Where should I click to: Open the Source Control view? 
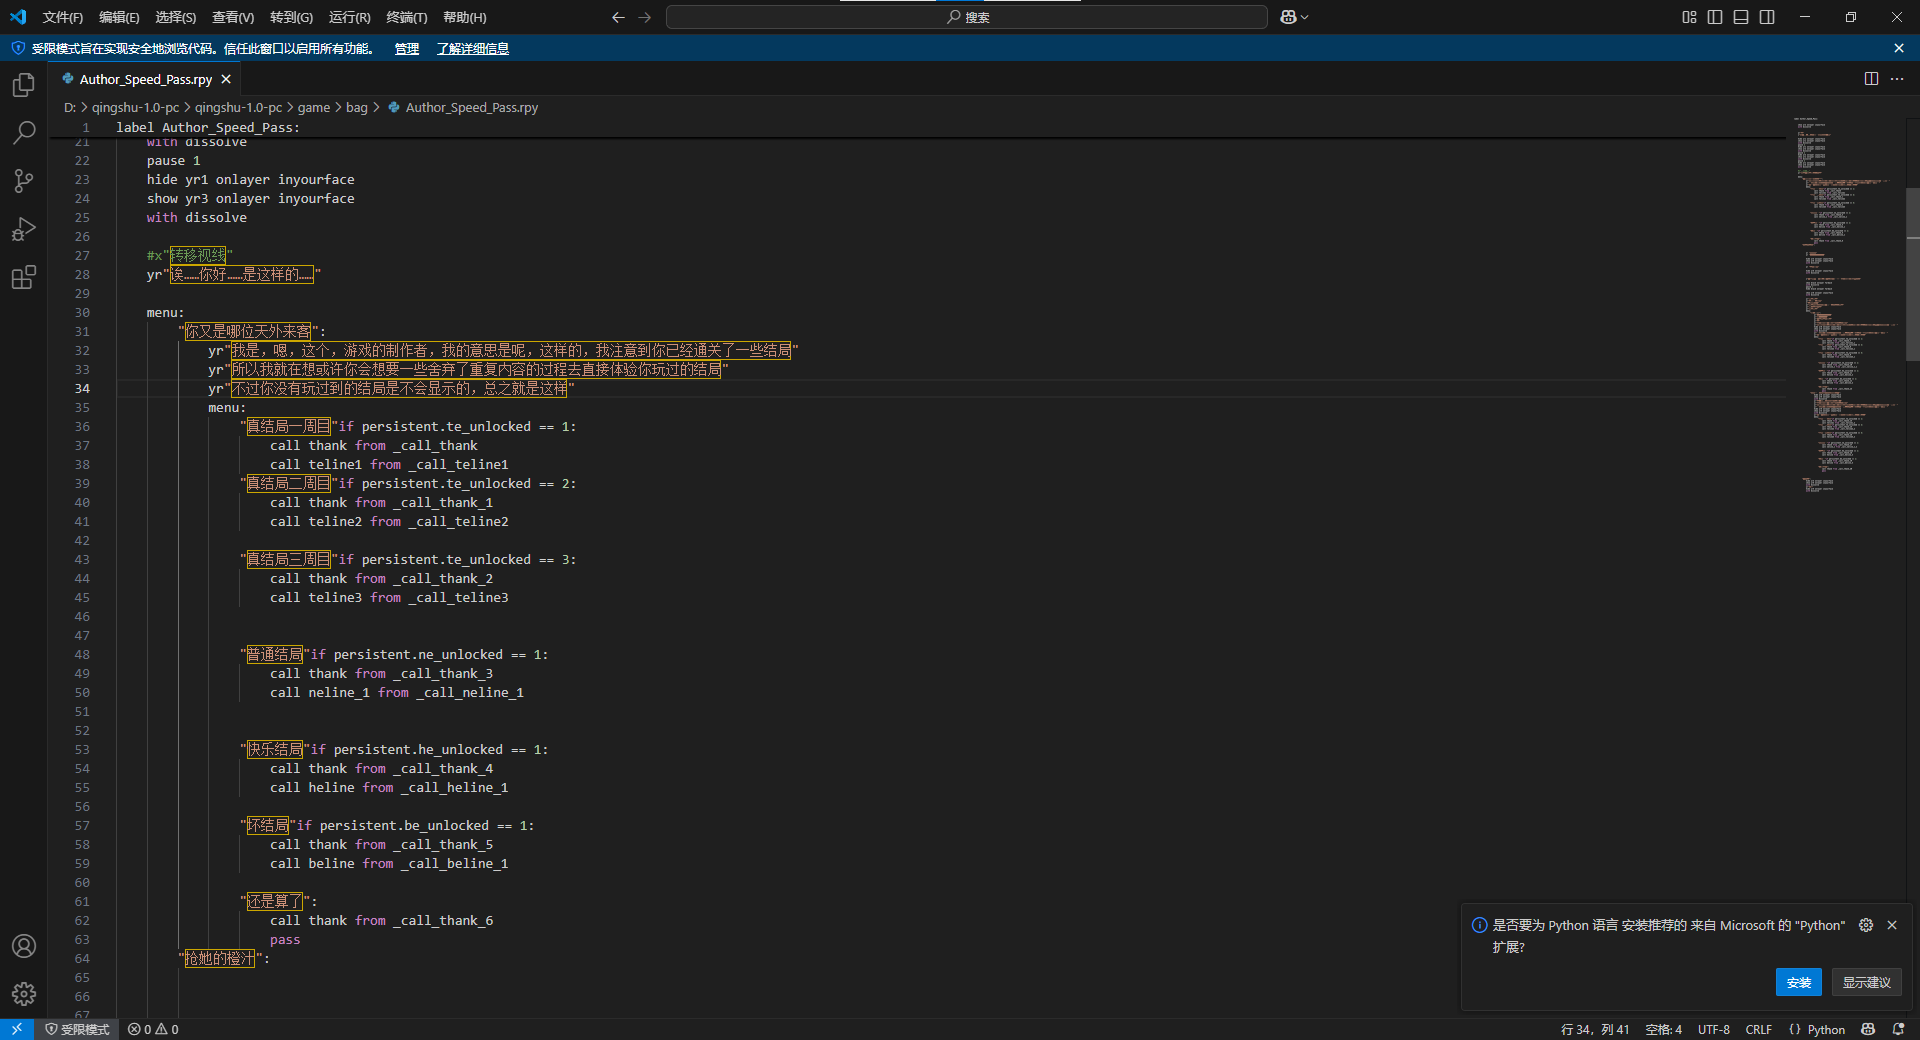coord(24,181)
